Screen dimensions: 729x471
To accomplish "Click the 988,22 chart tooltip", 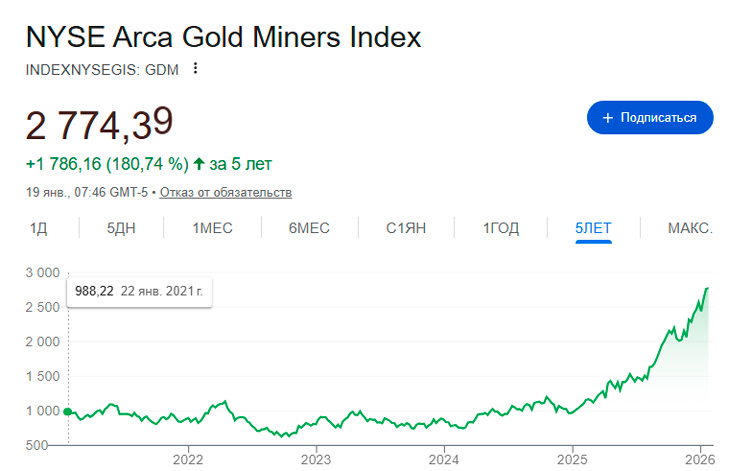I will coord(139,291).
